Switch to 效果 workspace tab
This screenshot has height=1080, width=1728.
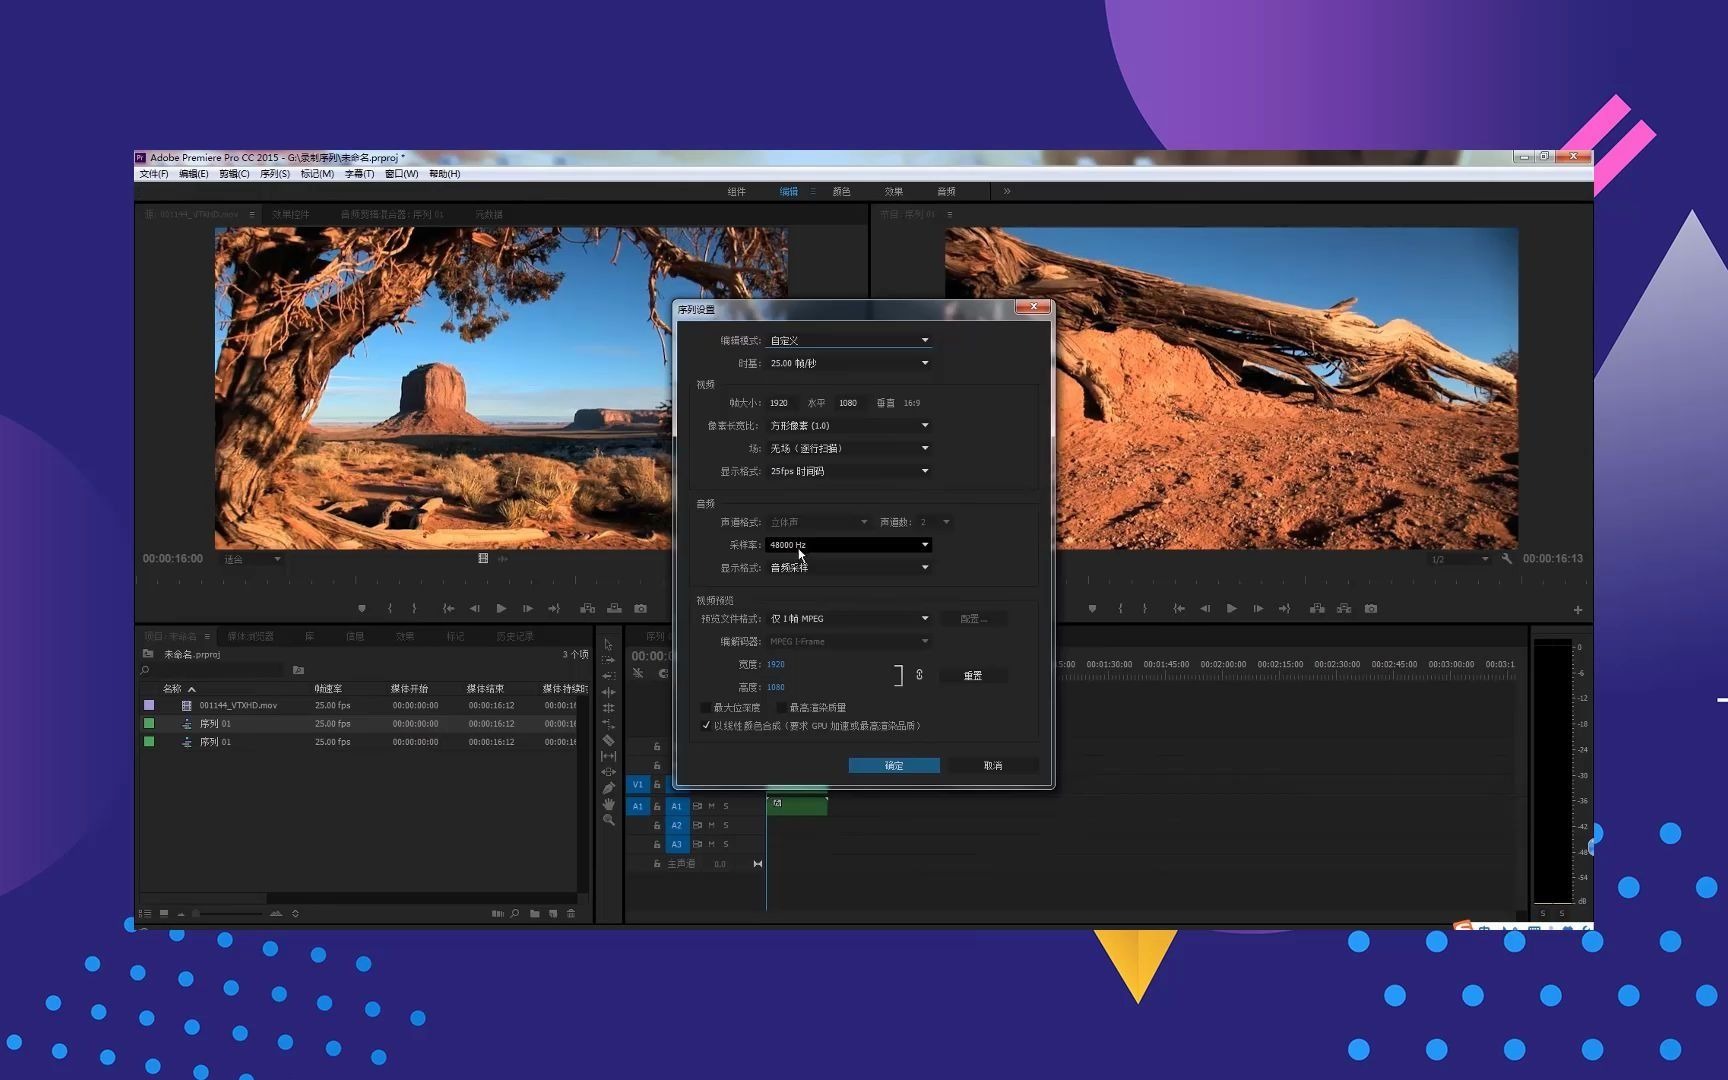click(x=894, y=191)
